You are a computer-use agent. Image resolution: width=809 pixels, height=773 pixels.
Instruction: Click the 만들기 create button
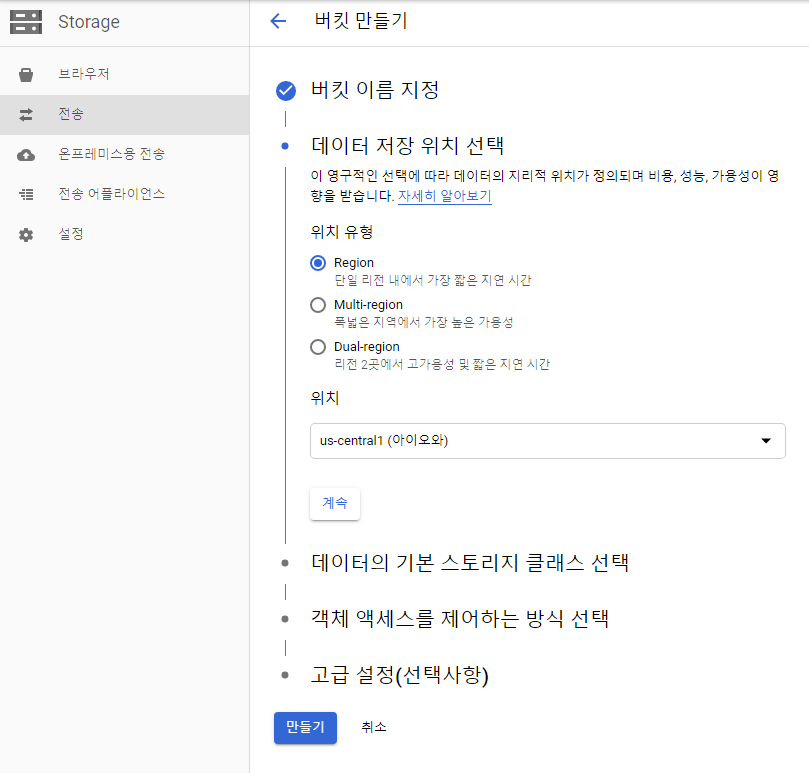(305, 728)
